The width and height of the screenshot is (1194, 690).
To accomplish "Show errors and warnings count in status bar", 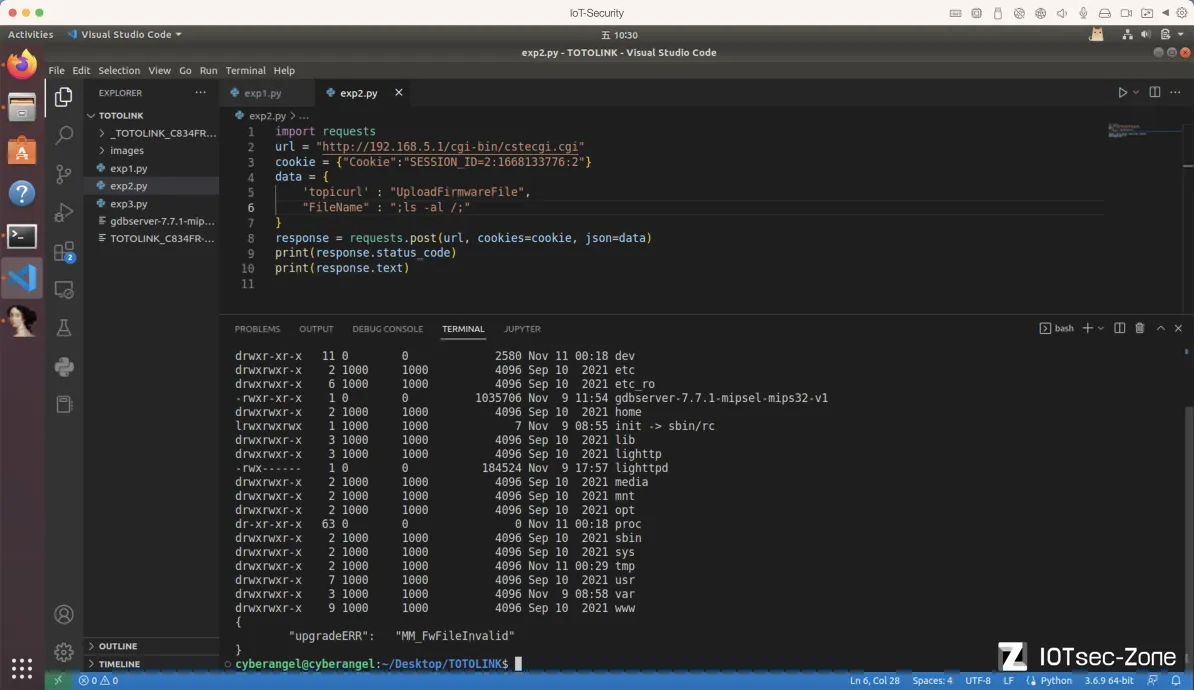I will click(98, 680).
